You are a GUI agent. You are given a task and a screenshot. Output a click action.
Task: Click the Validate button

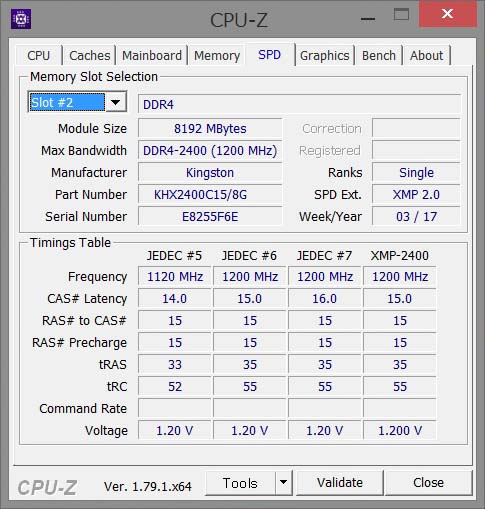point(340,482)
